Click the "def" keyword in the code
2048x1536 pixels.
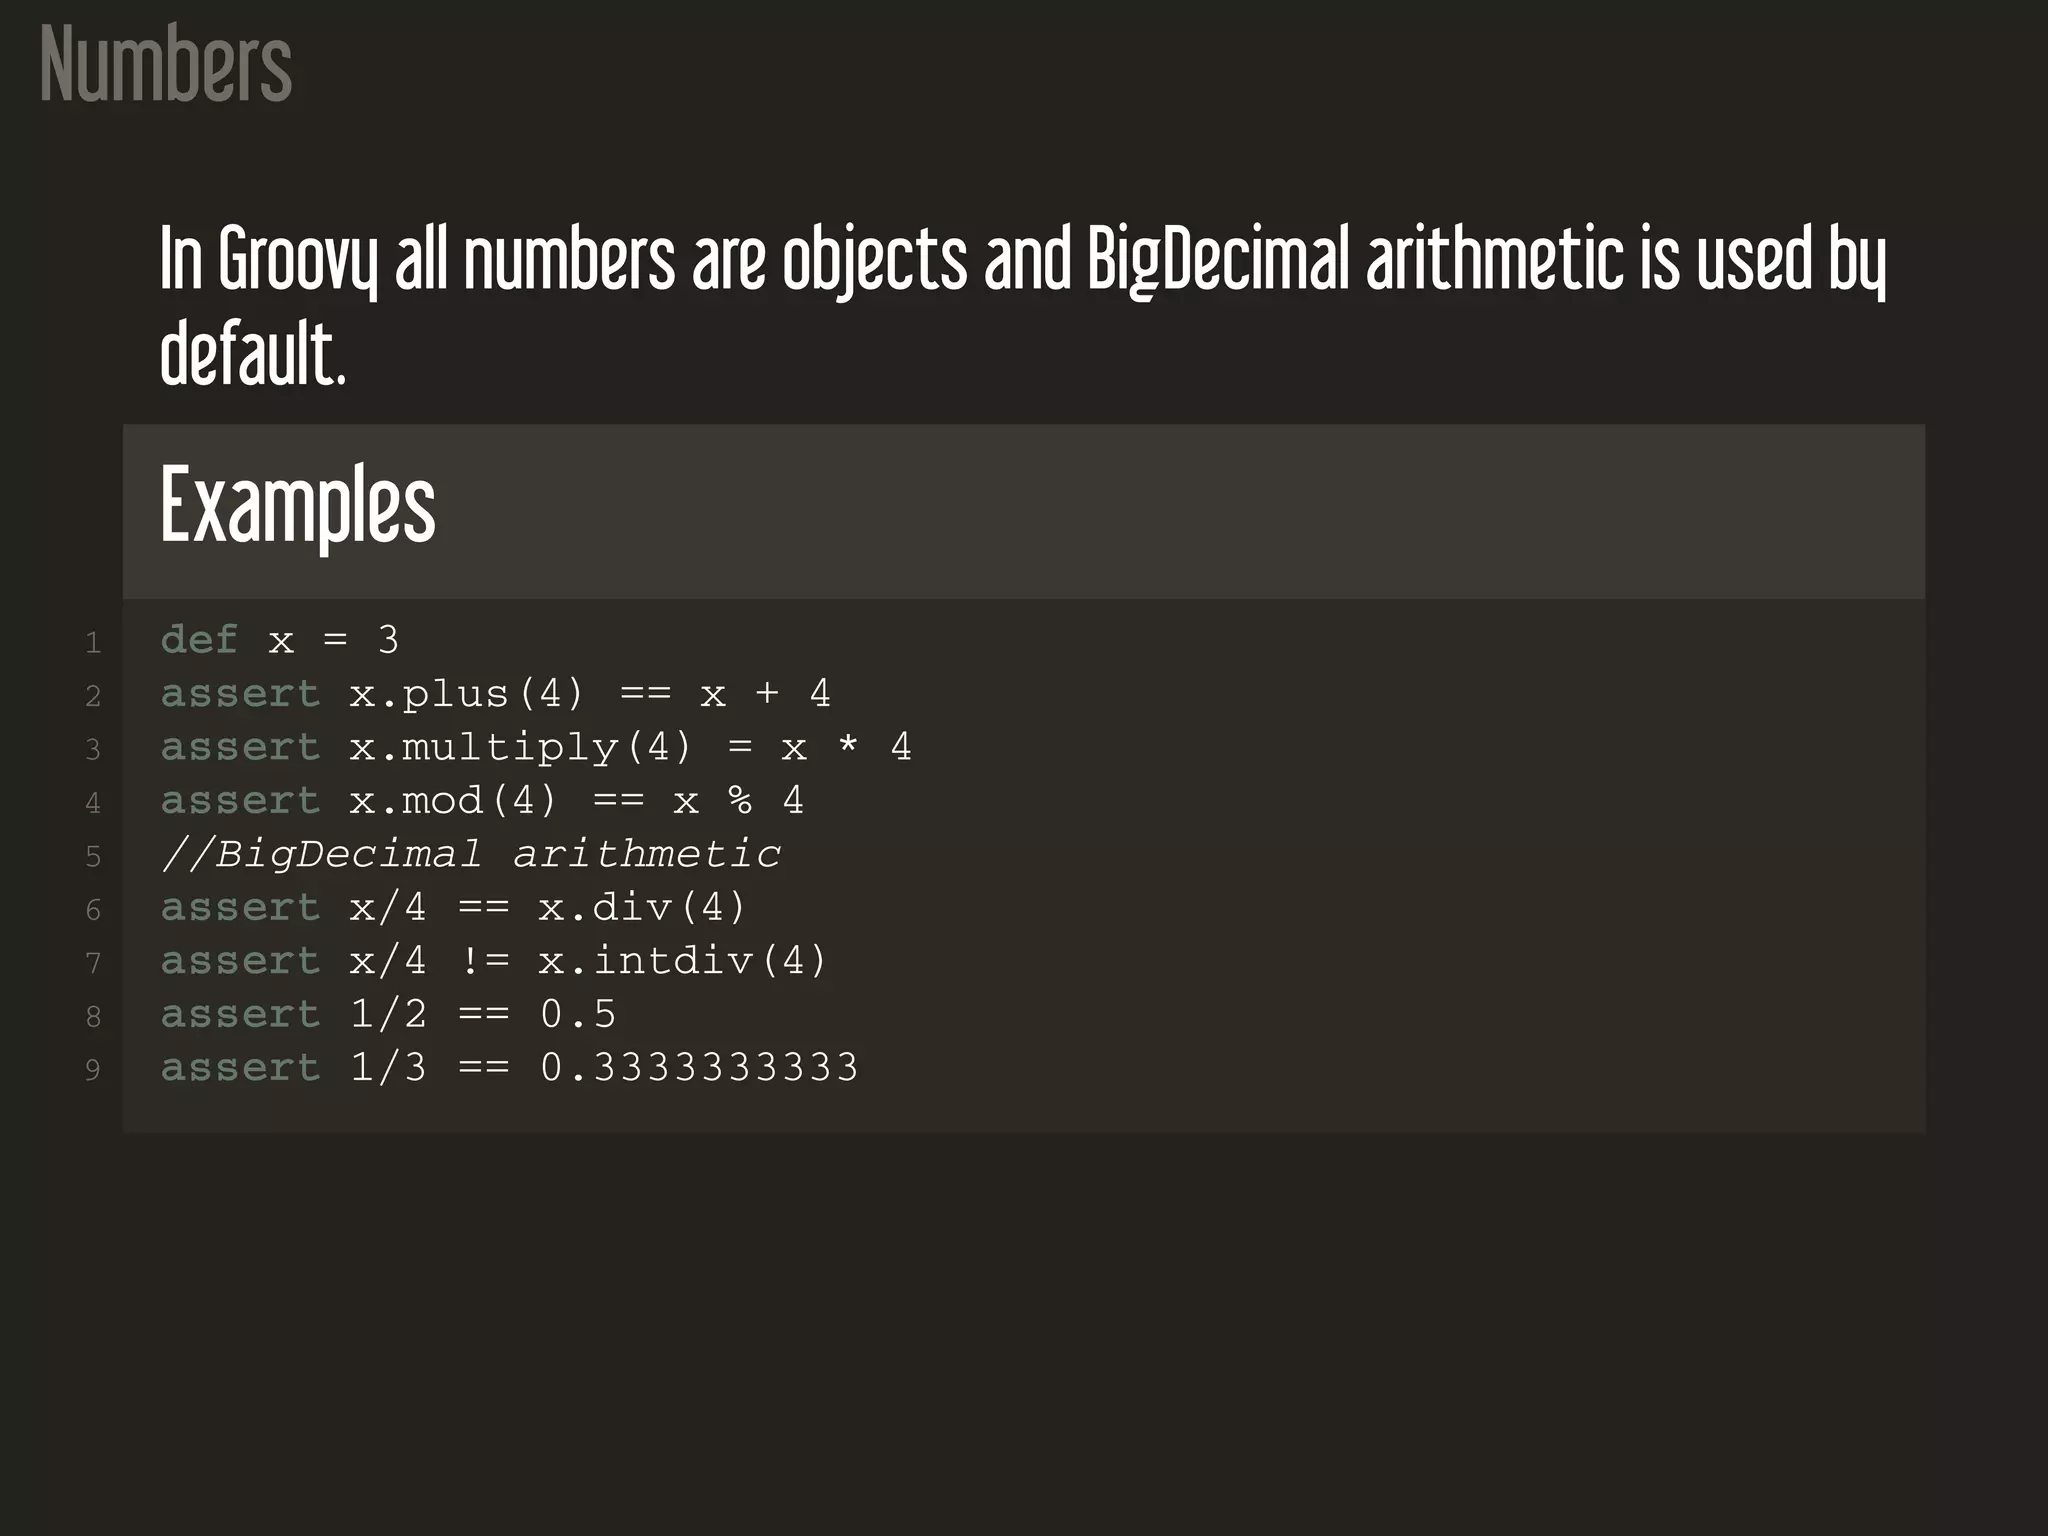[199, 640]
